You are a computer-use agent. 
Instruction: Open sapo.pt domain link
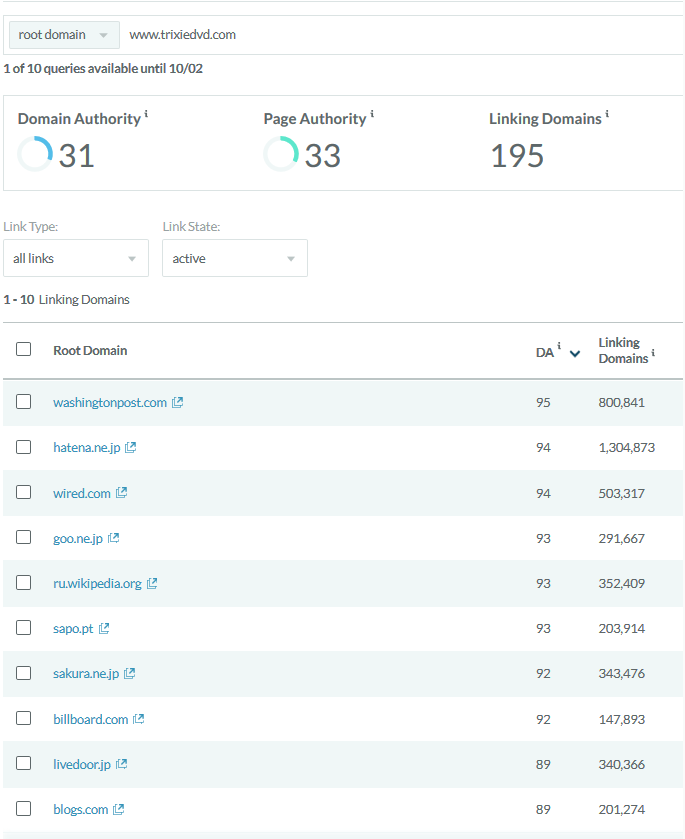(73, 628)
